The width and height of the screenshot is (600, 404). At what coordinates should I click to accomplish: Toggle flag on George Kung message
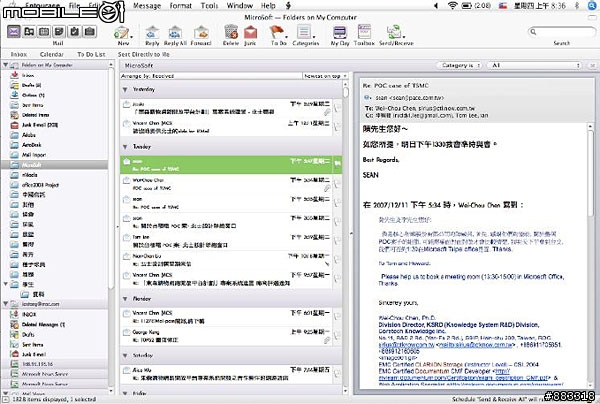click(337, 336)
